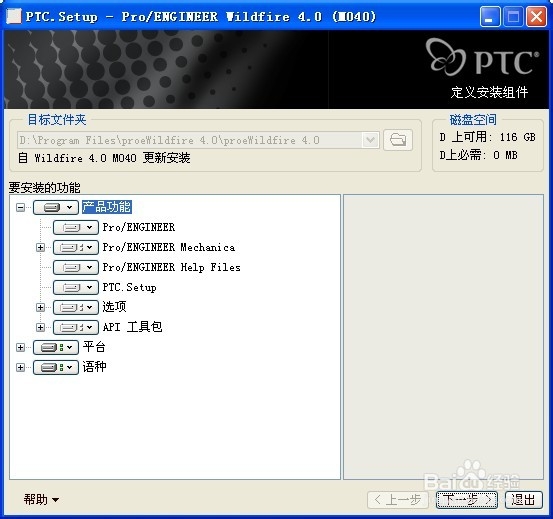Screen dimensions: 553x519
Task: Expand the 平台 tree node
Action: 20,348
